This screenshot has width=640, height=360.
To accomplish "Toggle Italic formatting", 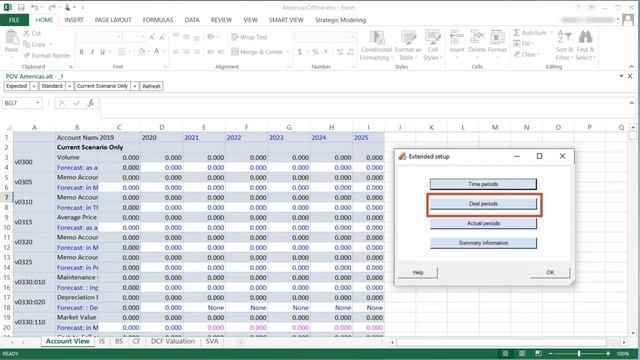I will pos(92,52).
